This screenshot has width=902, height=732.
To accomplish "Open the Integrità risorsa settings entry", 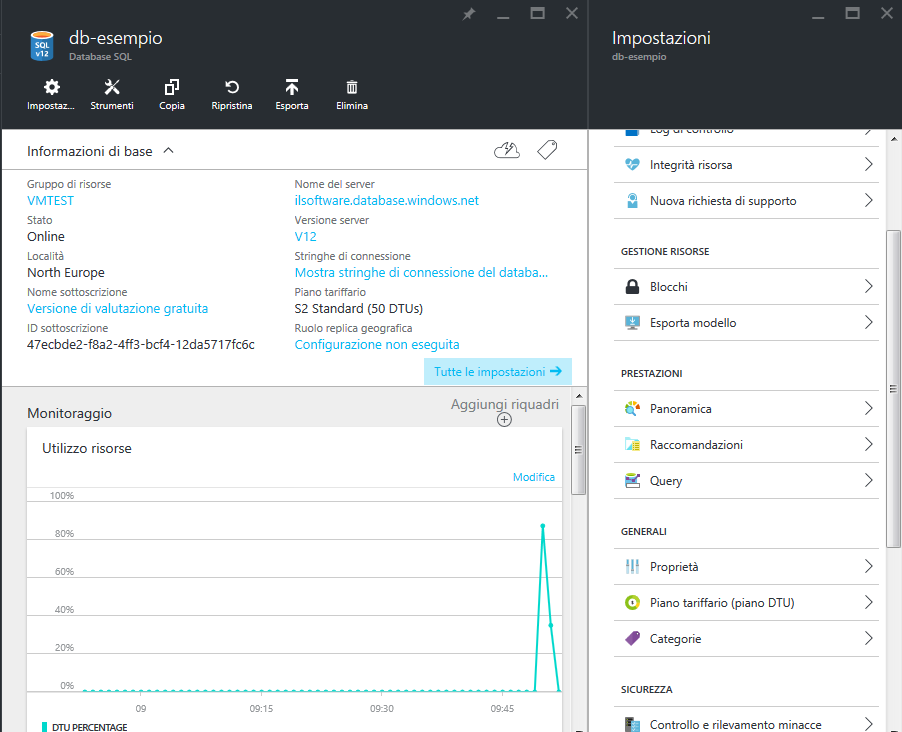I will coord(746,165).
